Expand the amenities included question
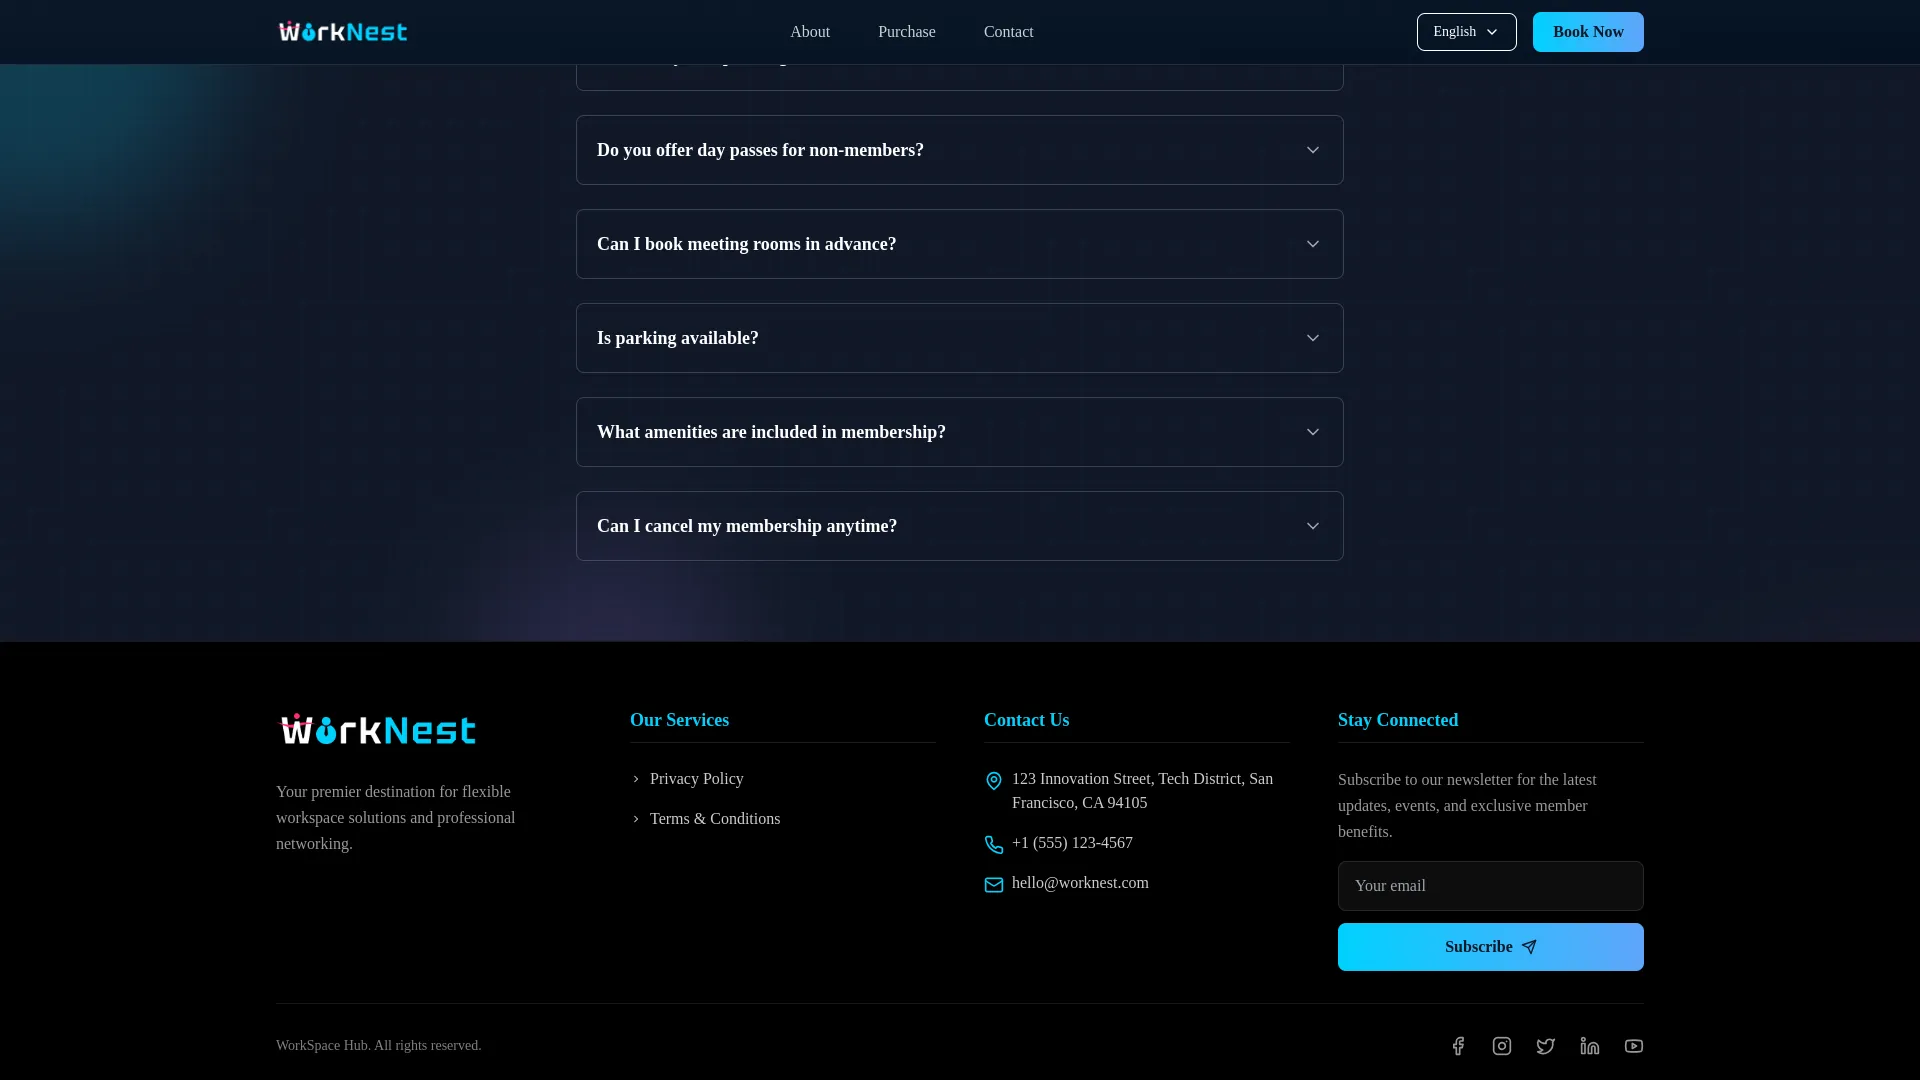 tap(959, 432)
